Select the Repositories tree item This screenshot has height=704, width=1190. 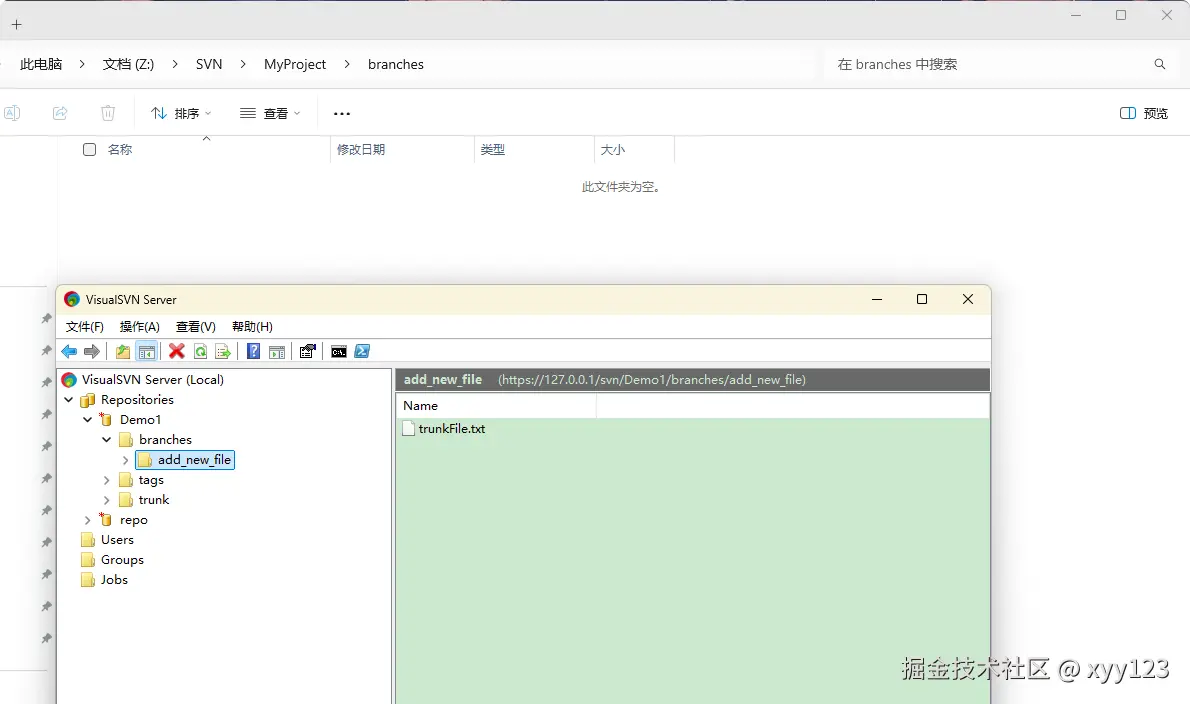[x=137, y=400]
